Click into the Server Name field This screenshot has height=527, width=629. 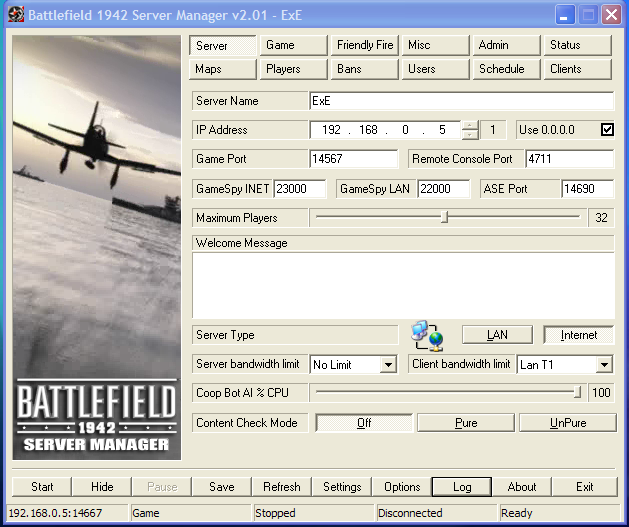pyautogui.click(x=461, y=101)
